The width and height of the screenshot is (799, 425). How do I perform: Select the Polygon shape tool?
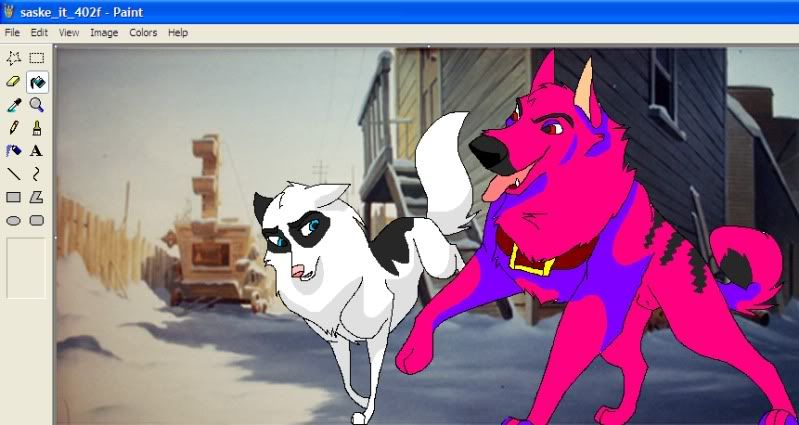tap(37, 197)
